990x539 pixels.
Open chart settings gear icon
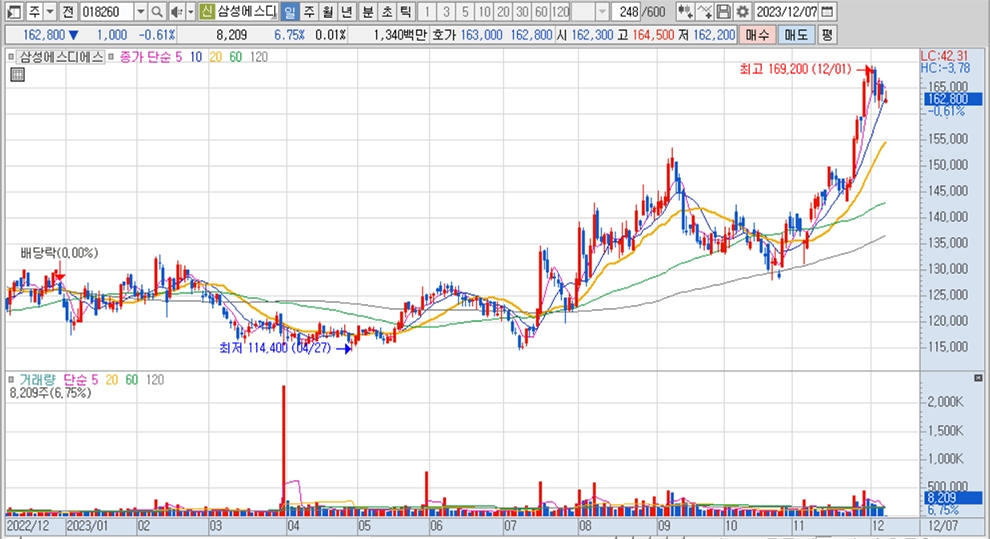point(743,11)
